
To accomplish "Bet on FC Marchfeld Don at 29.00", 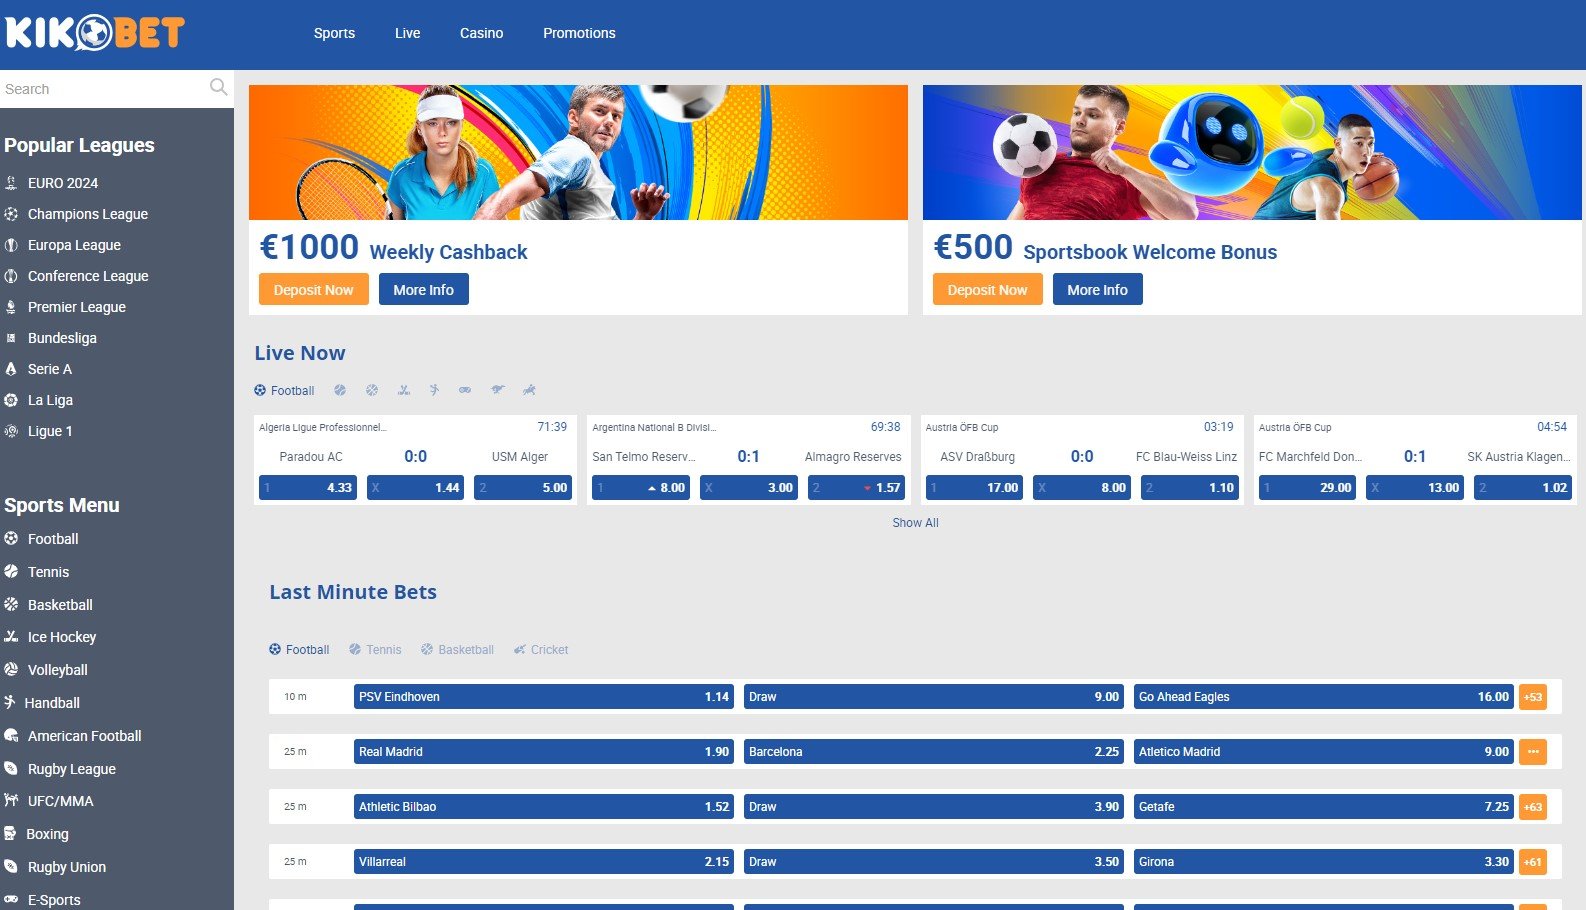I will coord(1307,488).
